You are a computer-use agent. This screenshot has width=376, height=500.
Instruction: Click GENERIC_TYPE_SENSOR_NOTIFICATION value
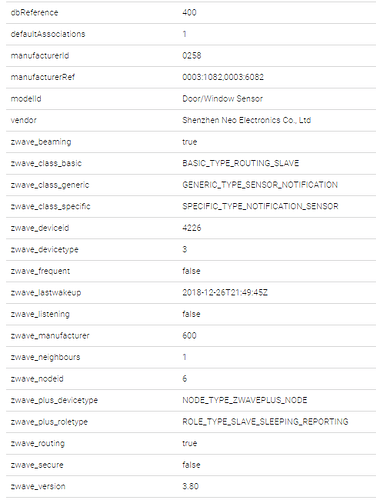260,185
